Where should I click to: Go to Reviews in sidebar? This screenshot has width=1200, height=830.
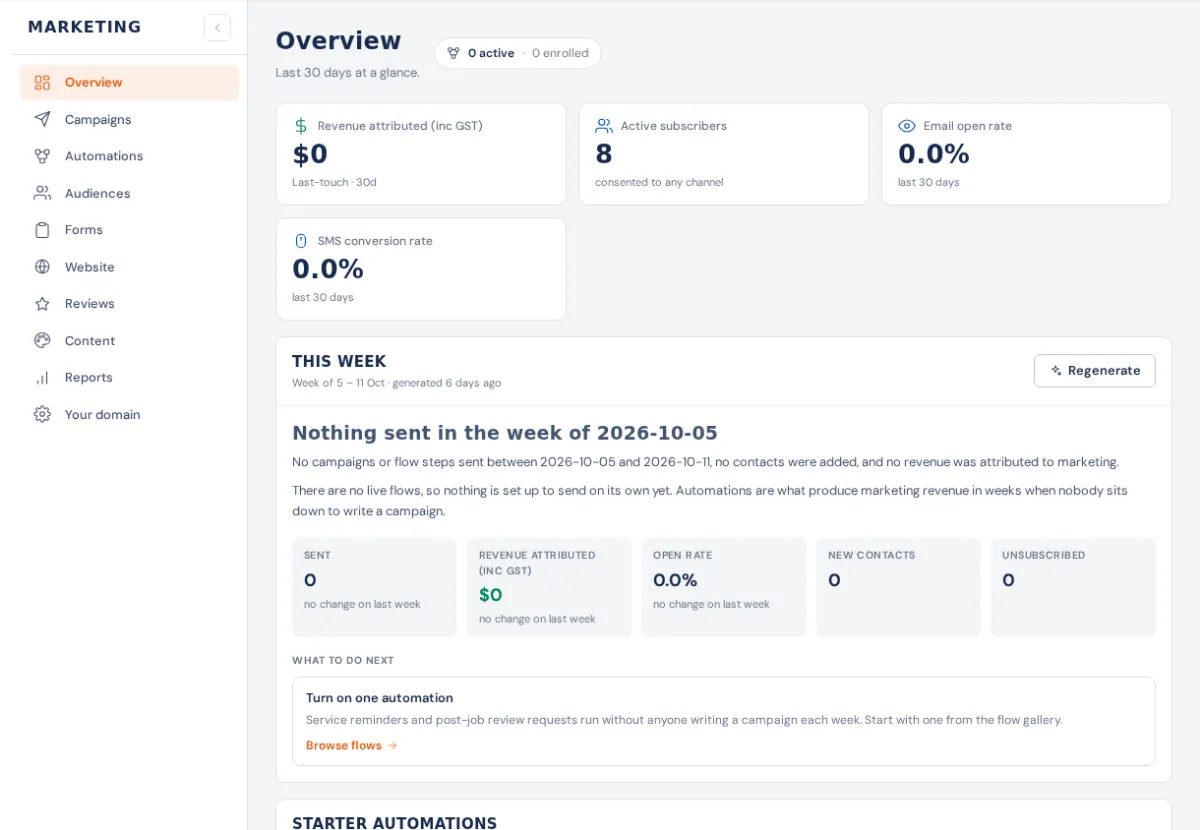(130, 304)
